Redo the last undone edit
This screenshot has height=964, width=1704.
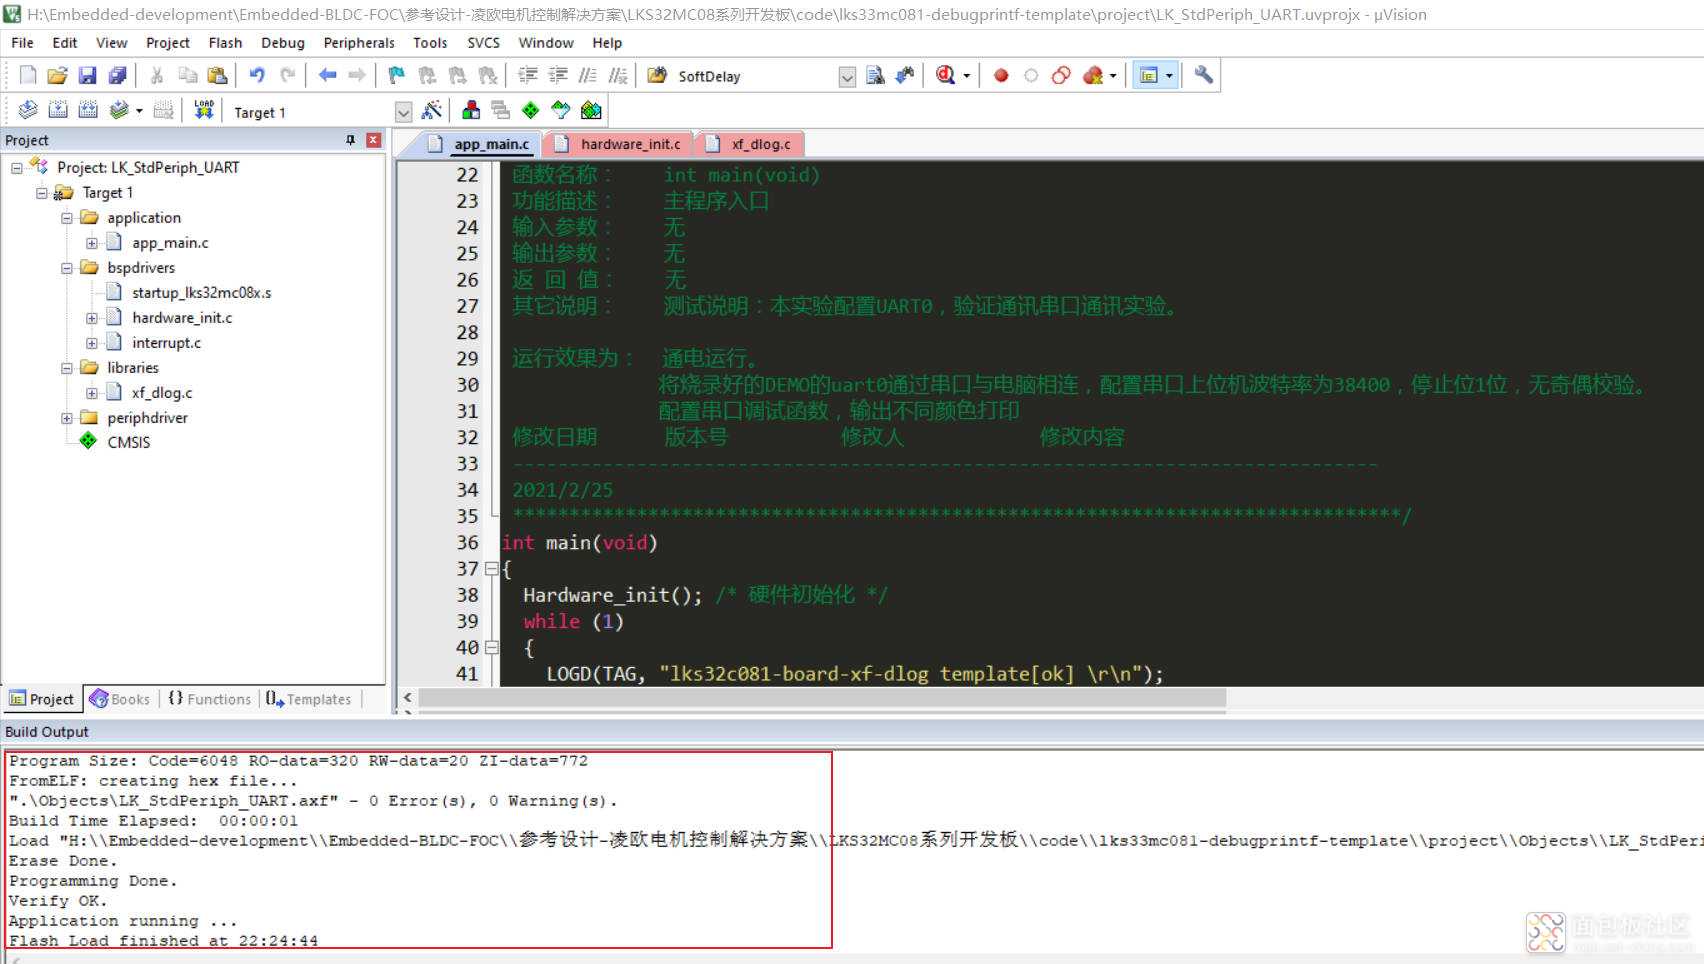[x=287, y=75]
